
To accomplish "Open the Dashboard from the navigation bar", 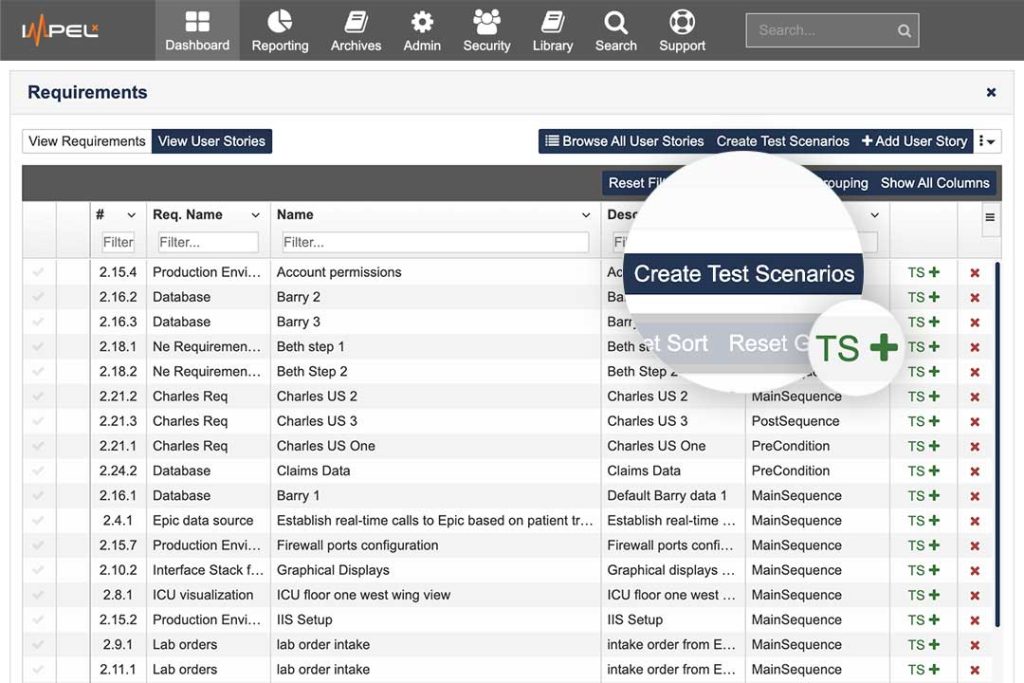I will 197,30.
